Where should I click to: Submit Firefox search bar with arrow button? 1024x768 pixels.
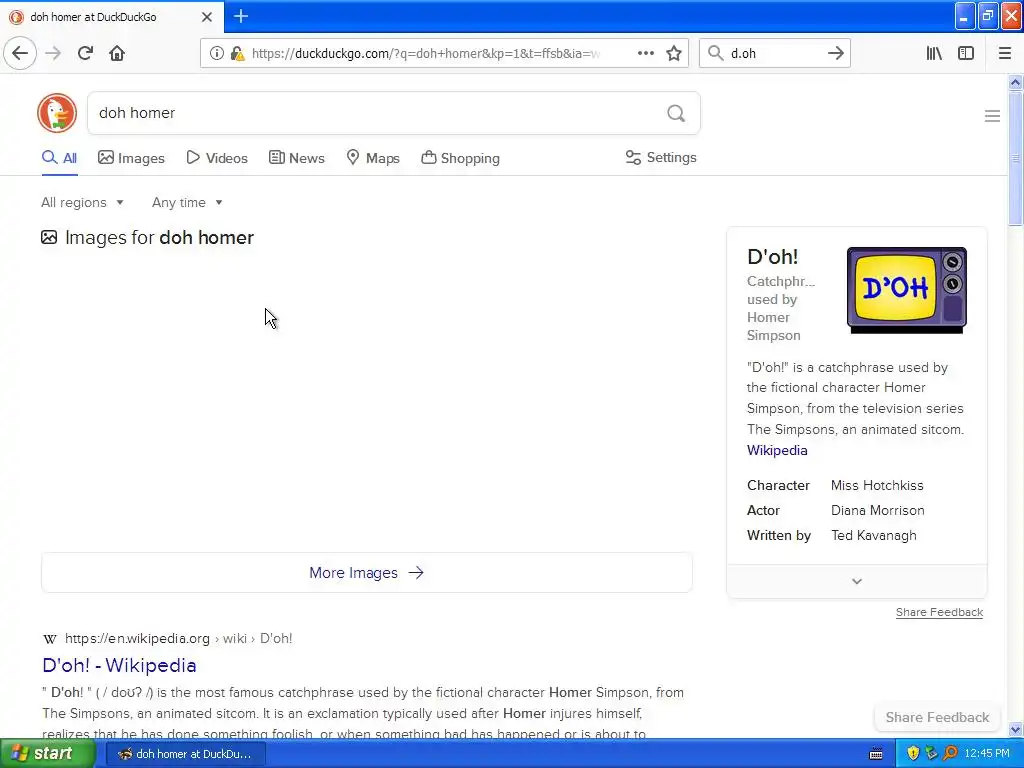pos(835,53)
